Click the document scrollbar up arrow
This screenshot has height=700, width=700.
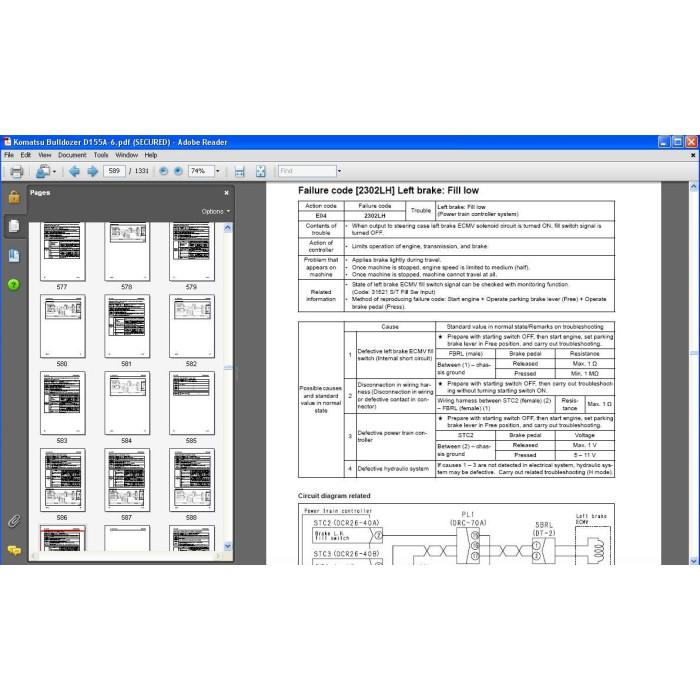coord(694,187)
